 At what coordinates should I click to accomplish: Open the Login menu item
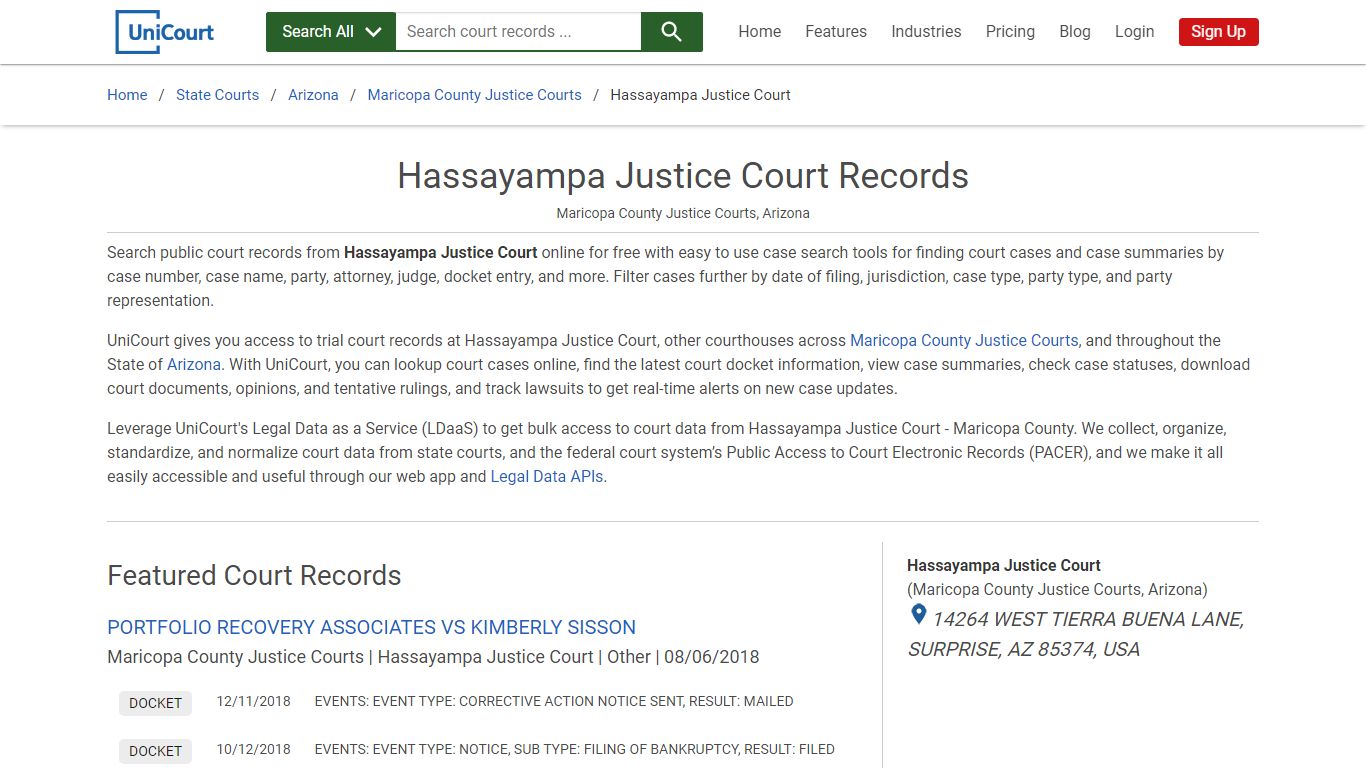(x=1134, y=32)
